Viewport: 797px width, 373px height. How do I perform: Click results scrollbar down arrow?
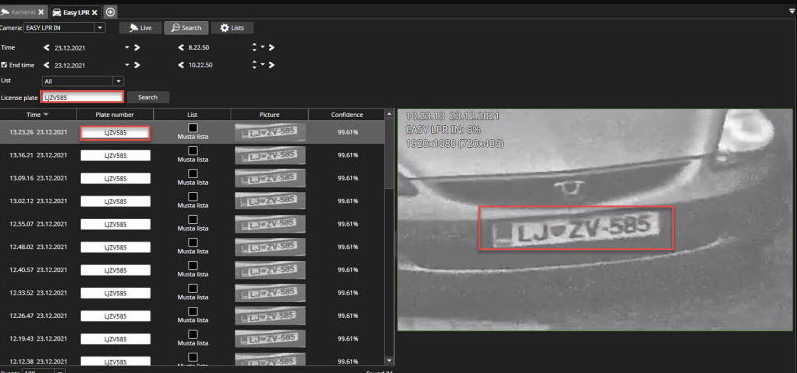[390, 360]
